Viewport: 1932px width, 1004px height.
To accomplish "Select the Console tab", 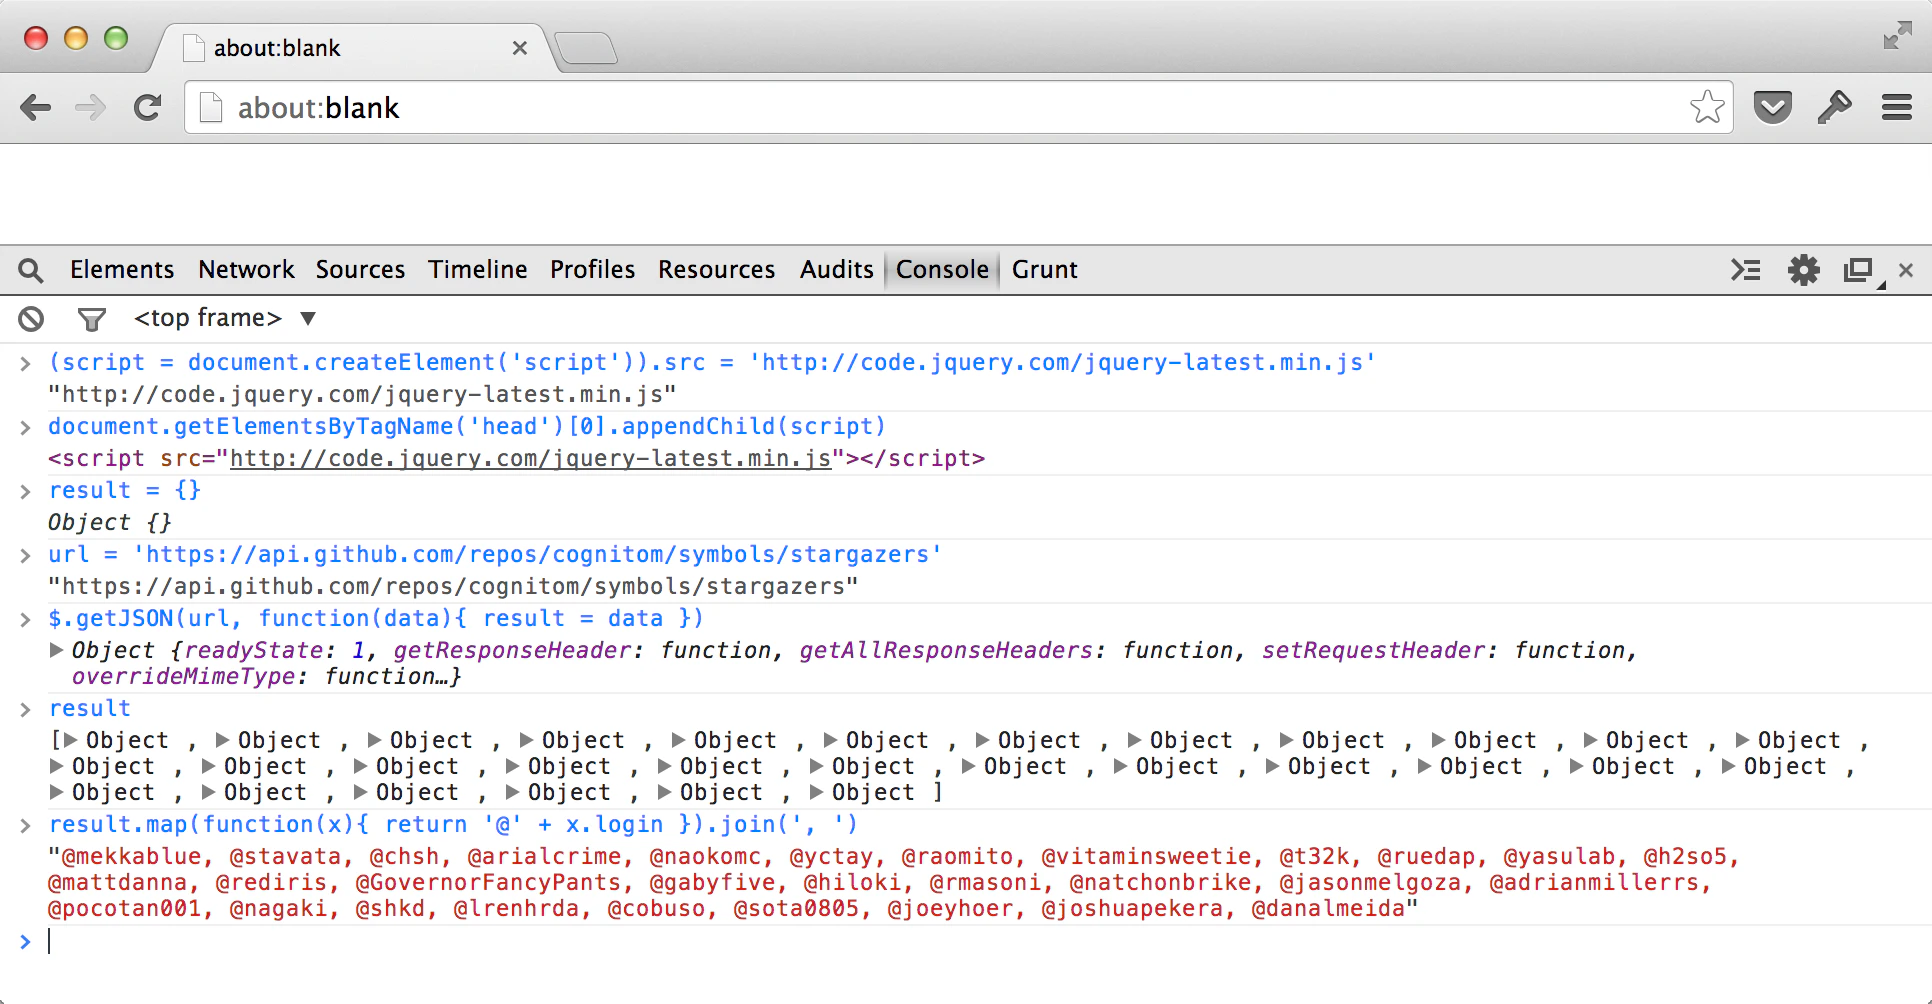I will pos(942,270).
